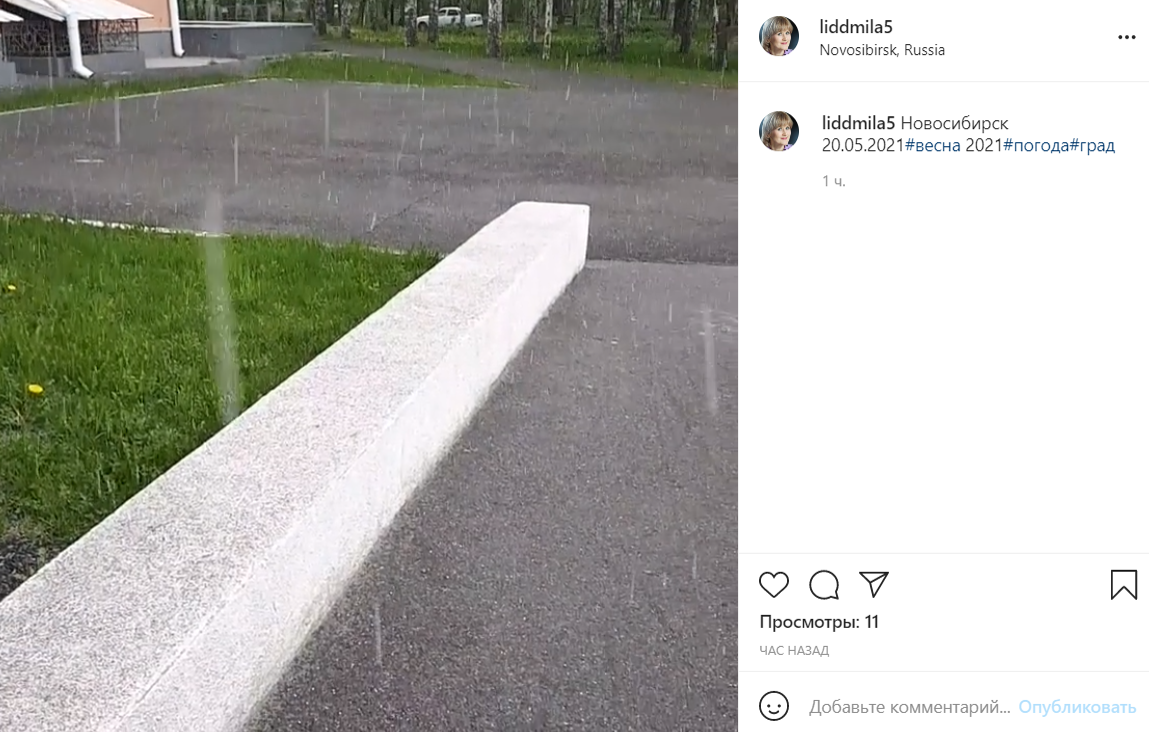This screenshot has width=1149, height=732.
Task: Open avatar next to the caption
Action: click(779, 131)
